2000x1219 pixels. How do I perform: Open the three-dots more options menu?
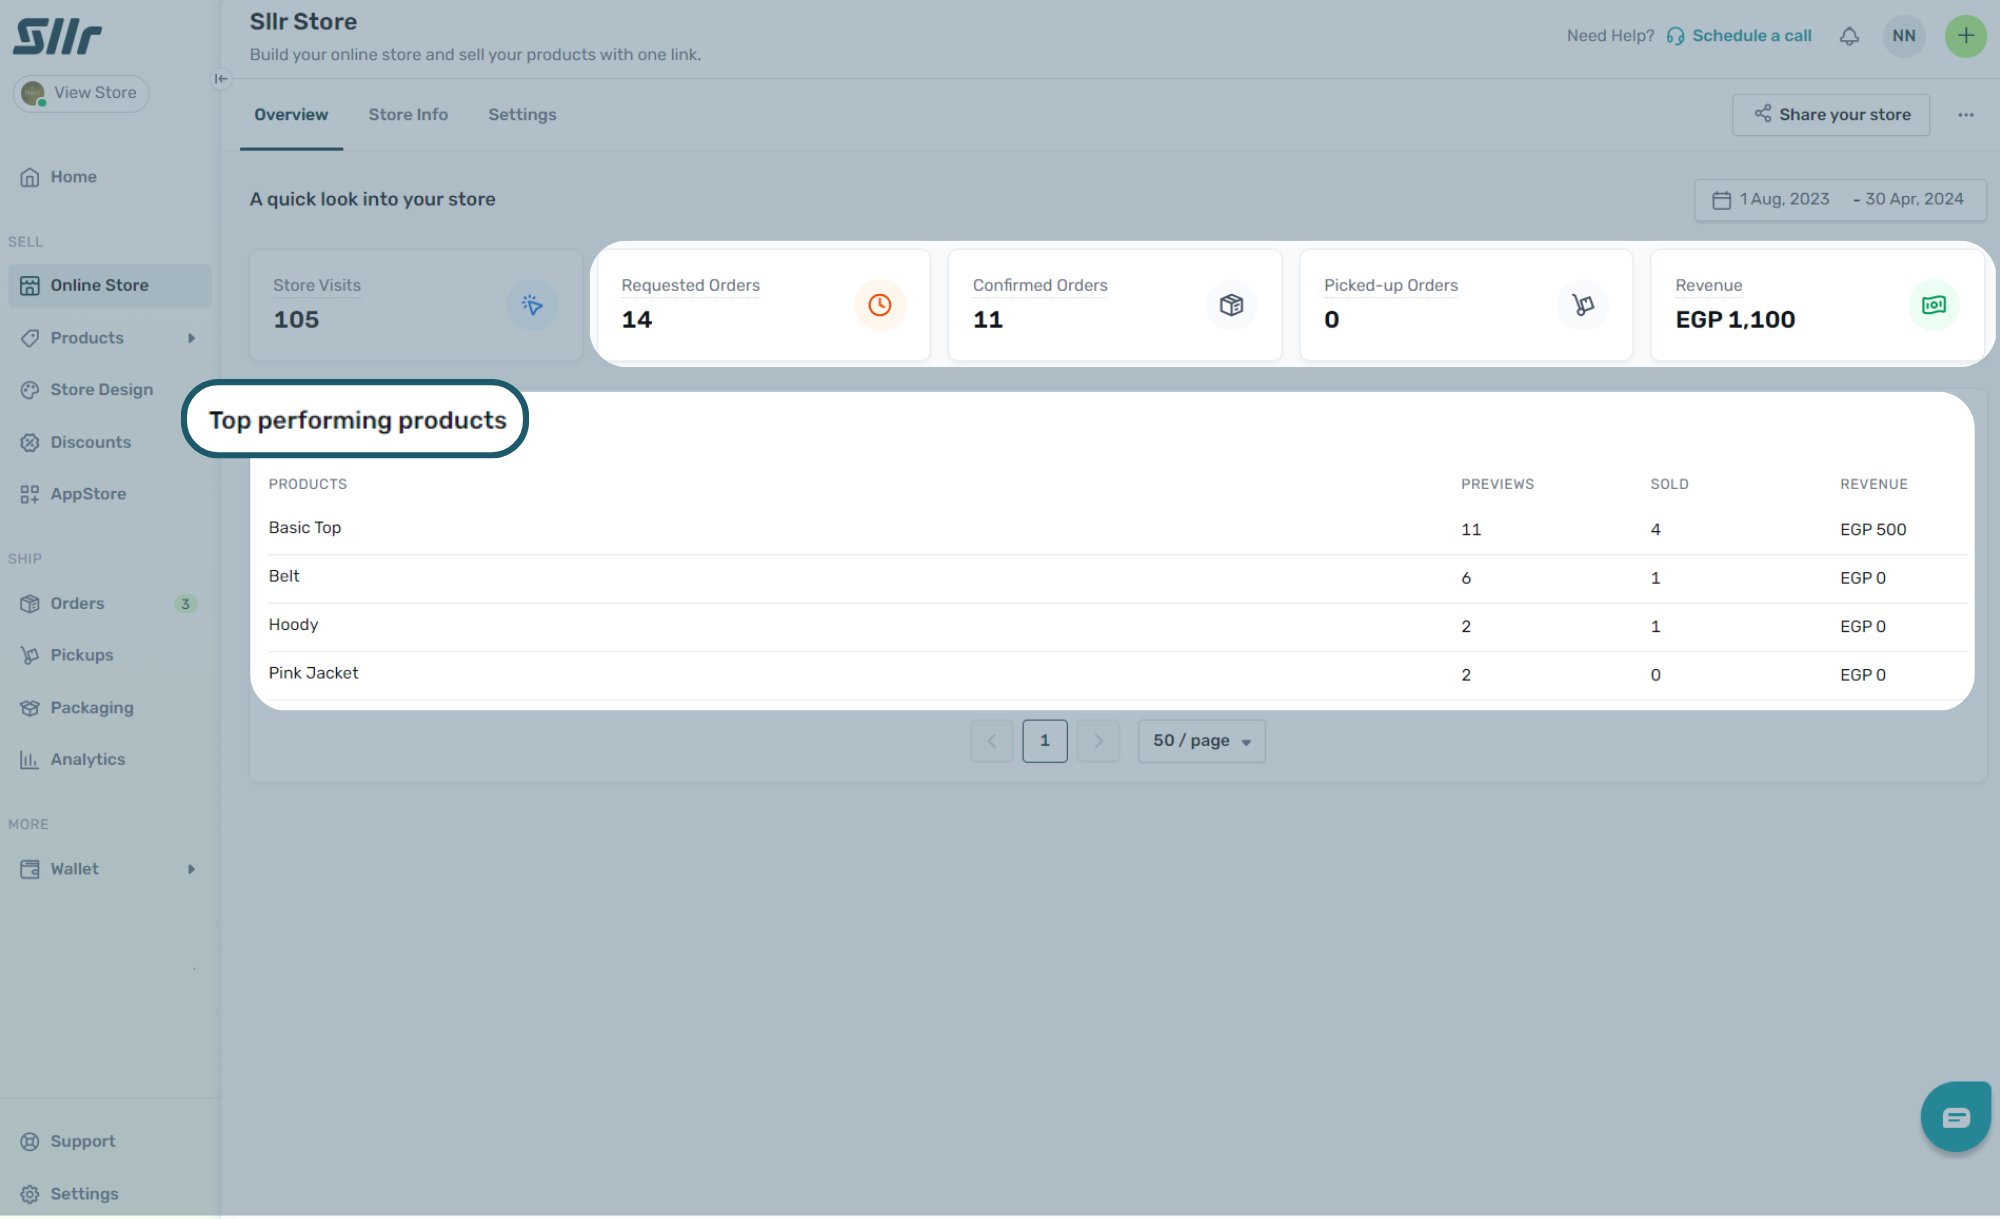click(x=1965, y=115)
